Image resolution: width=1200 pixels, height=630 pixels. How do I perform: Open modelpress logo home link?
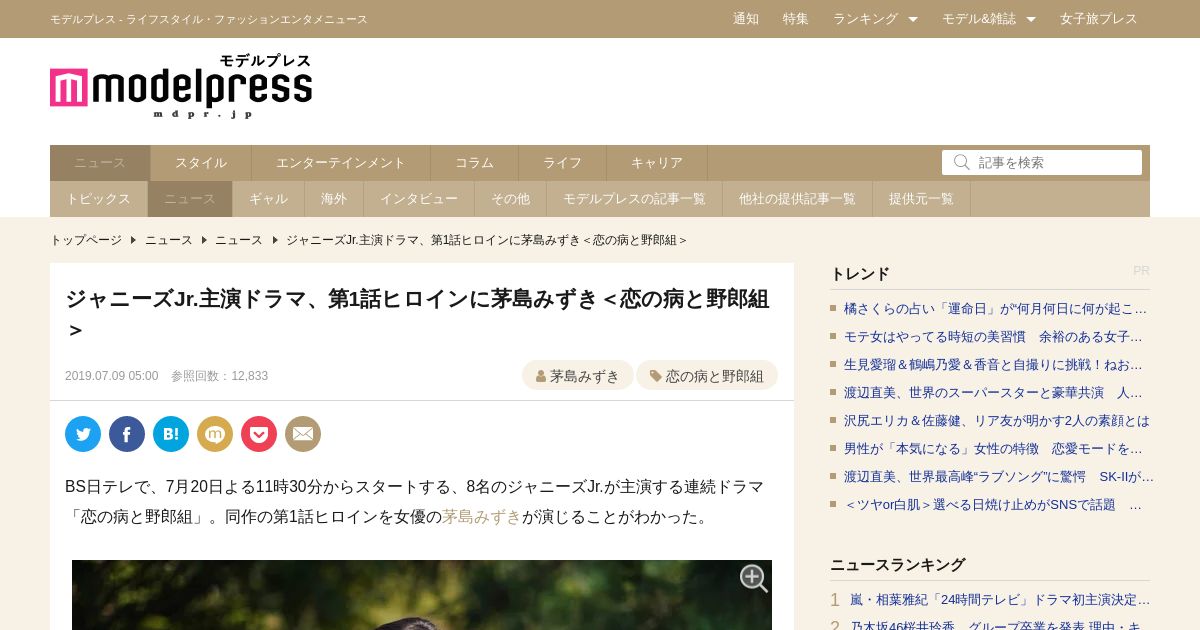tap(181, 86)
